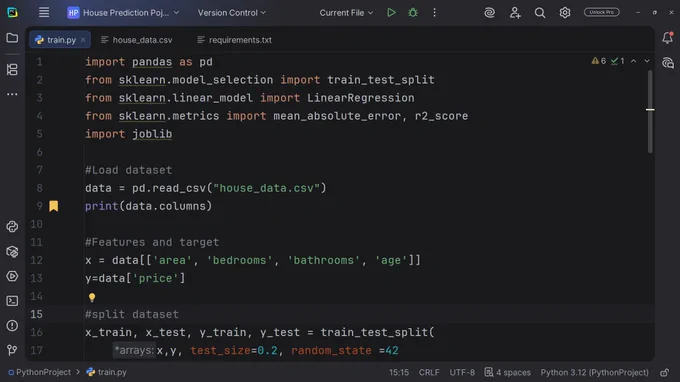Click the editor vertical scrollbar
The width and height of the screenshot is (680, 382).
tap(650, 112)
